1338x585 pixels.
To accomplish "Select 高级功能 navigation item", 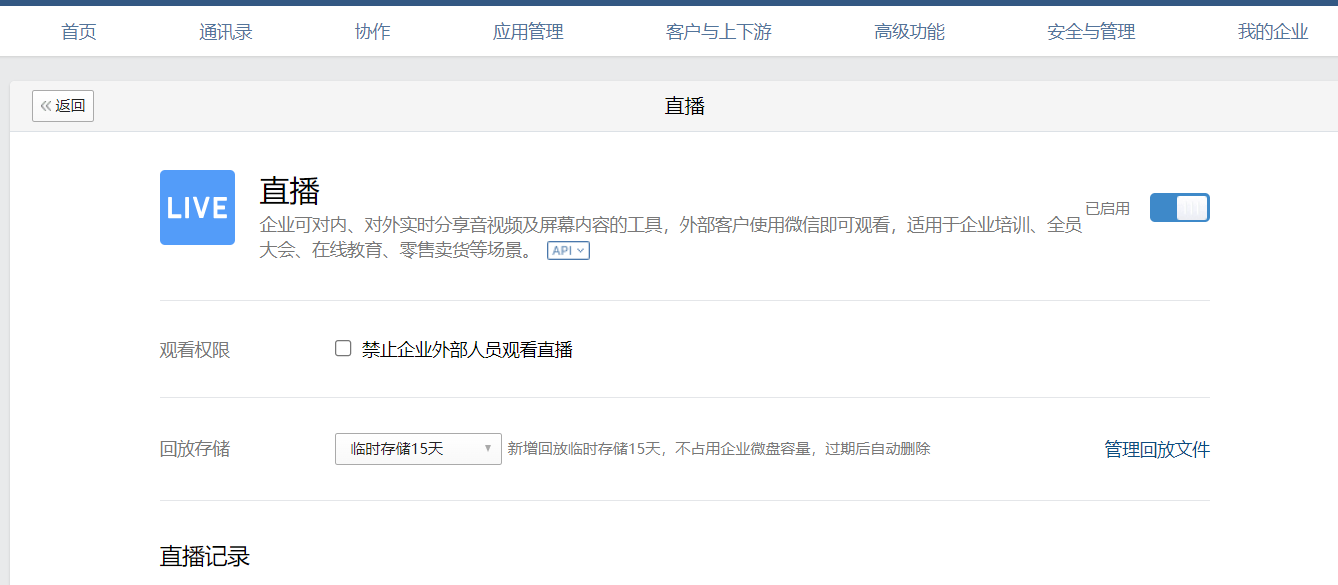I will tap(909, 32).
